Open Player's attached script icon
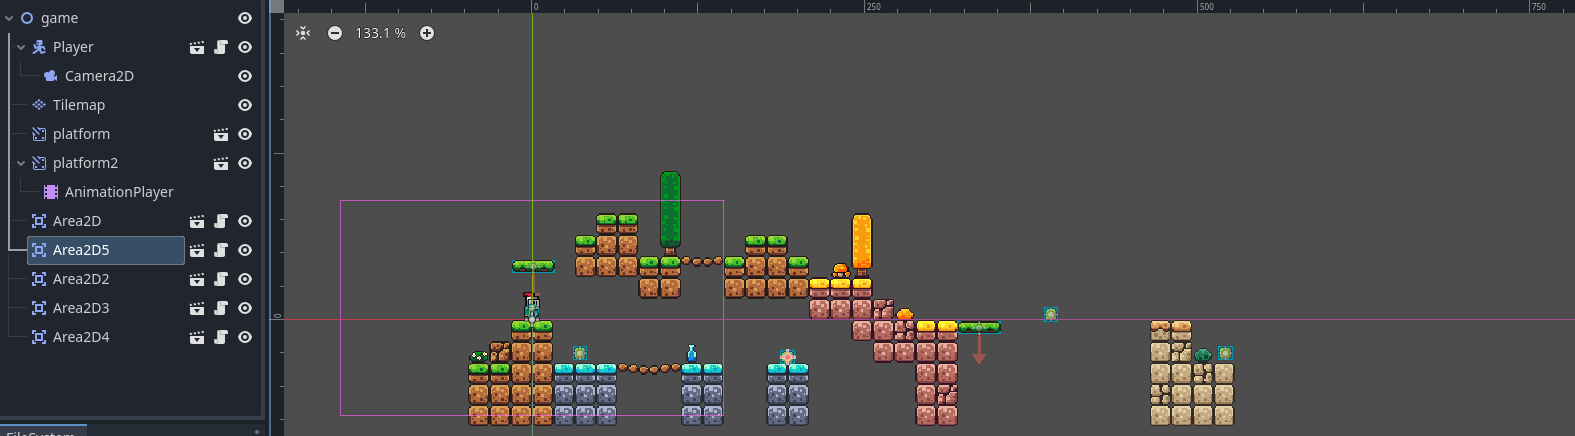This screenshot has width=1575, height=436. 221,47
